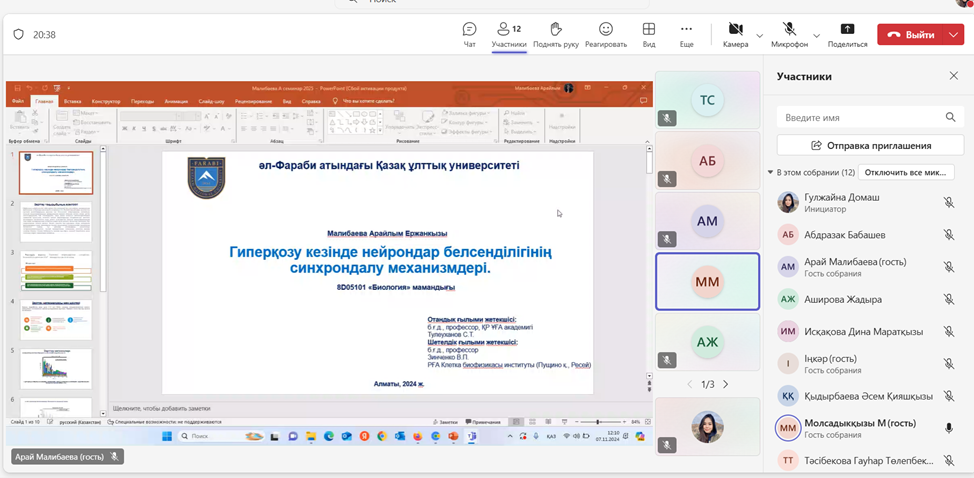Toggle microphone for Абдразак Бабашев
Screen dimensions: 974x478
949,235
